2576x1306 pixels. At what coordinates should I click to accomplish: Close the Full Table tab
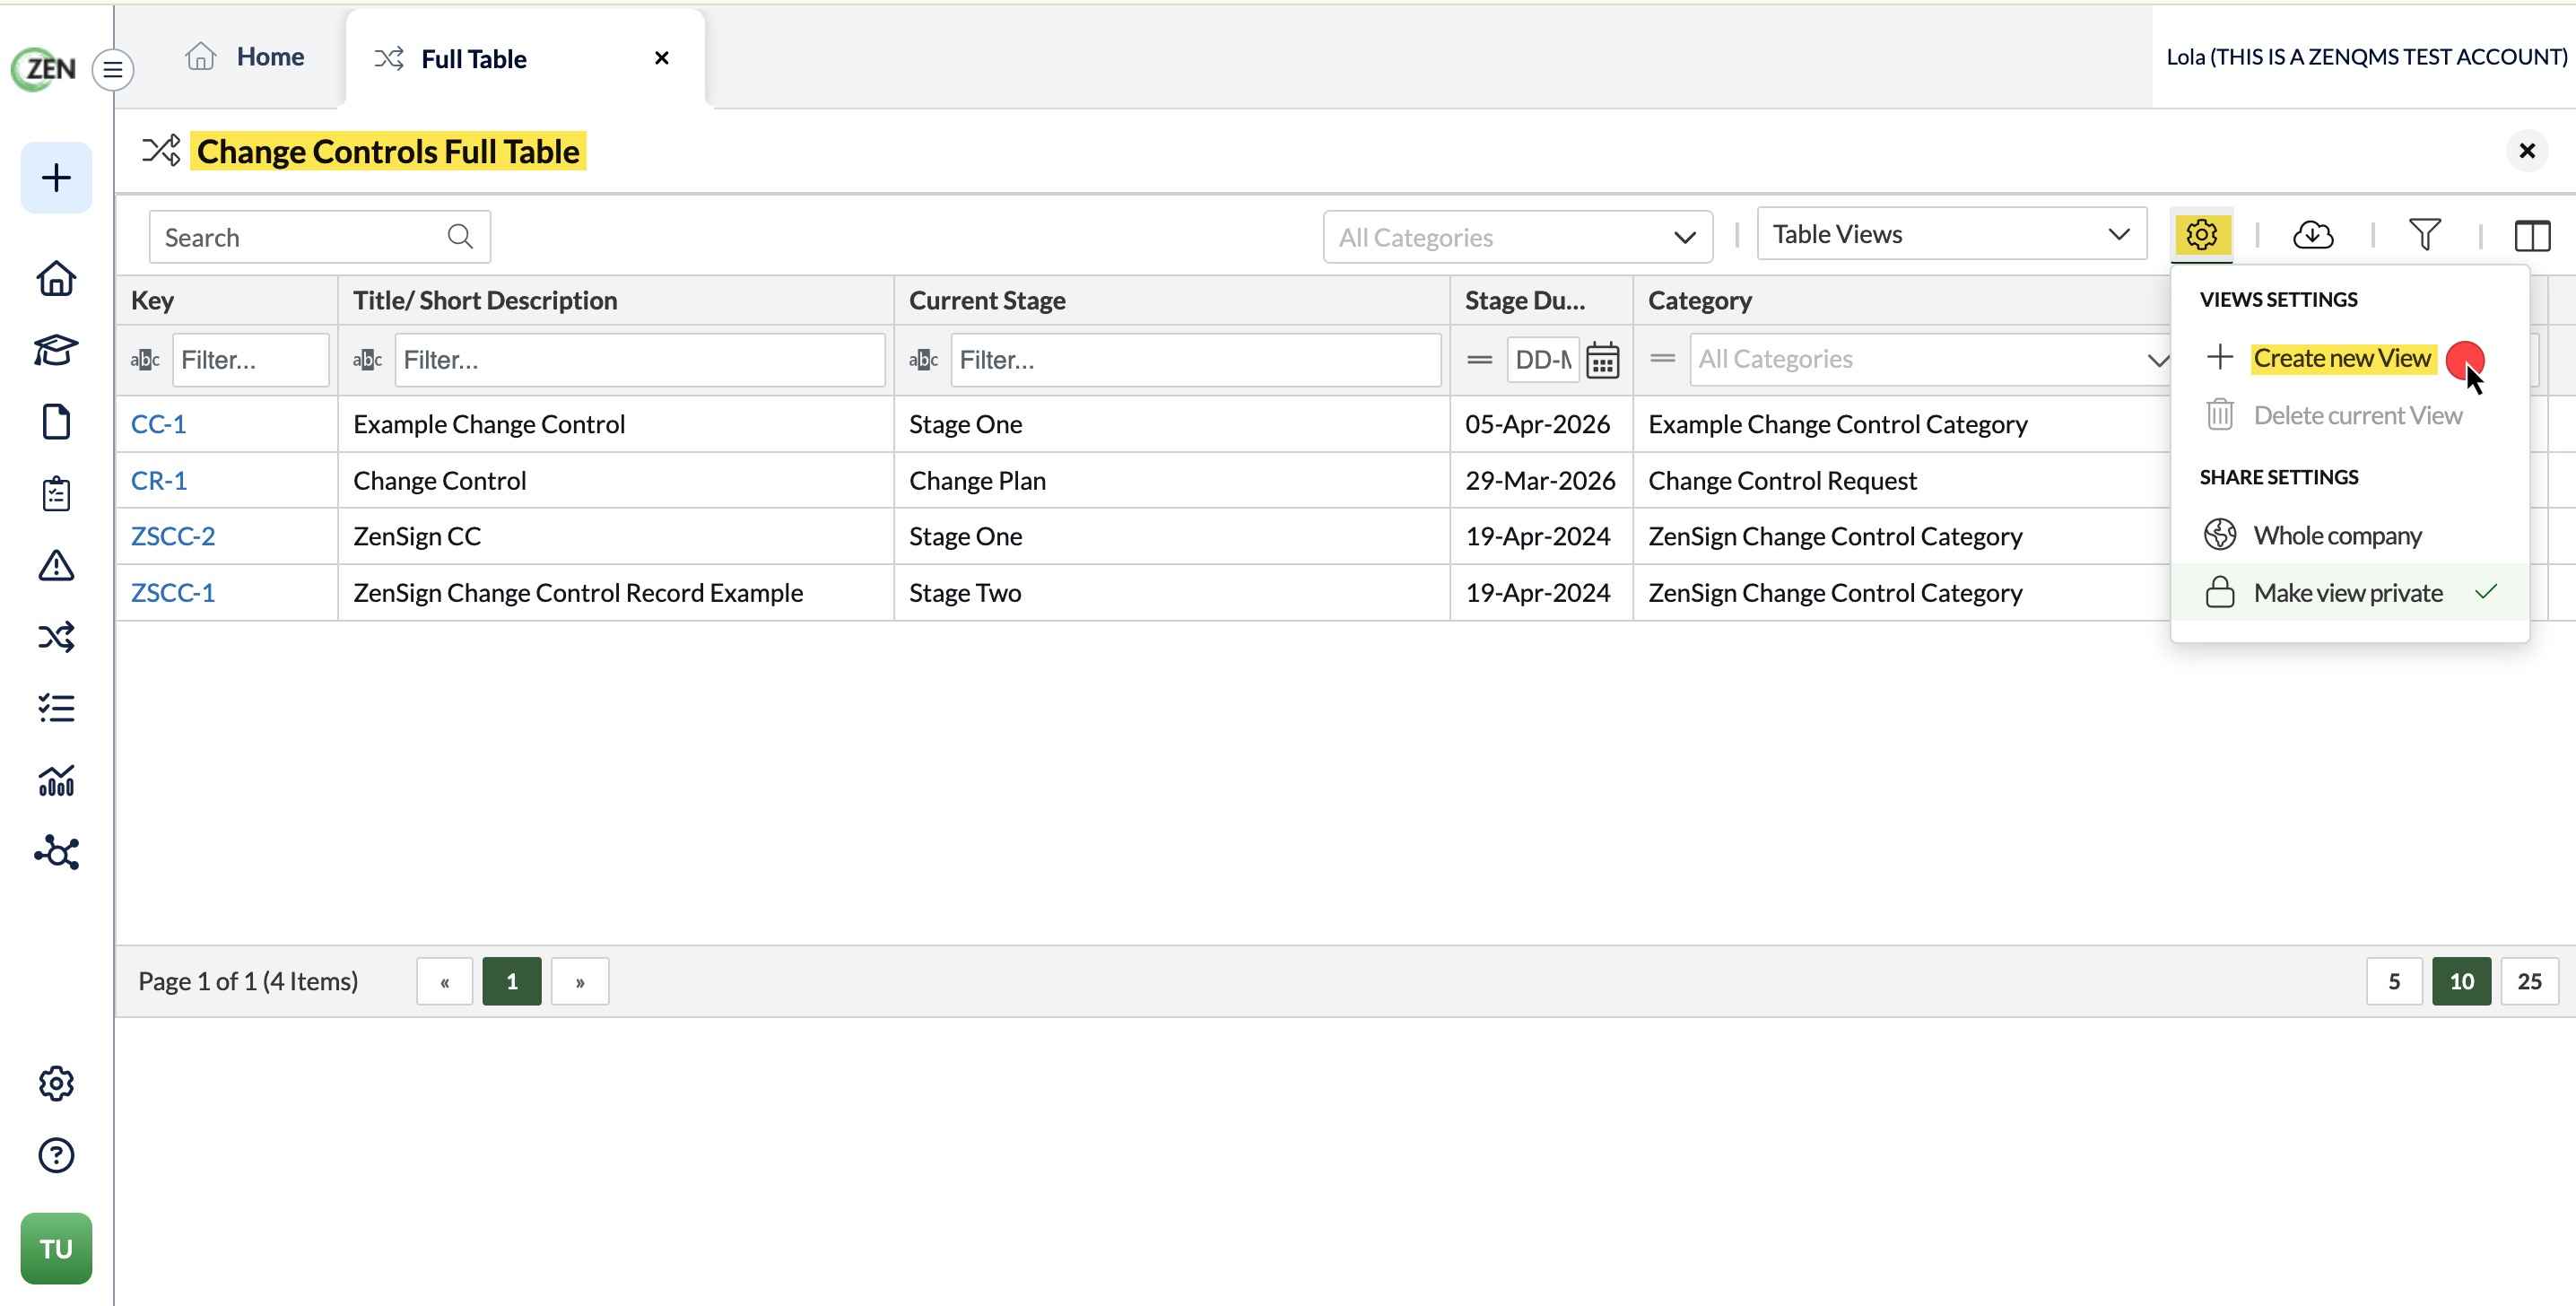point(661,58)
